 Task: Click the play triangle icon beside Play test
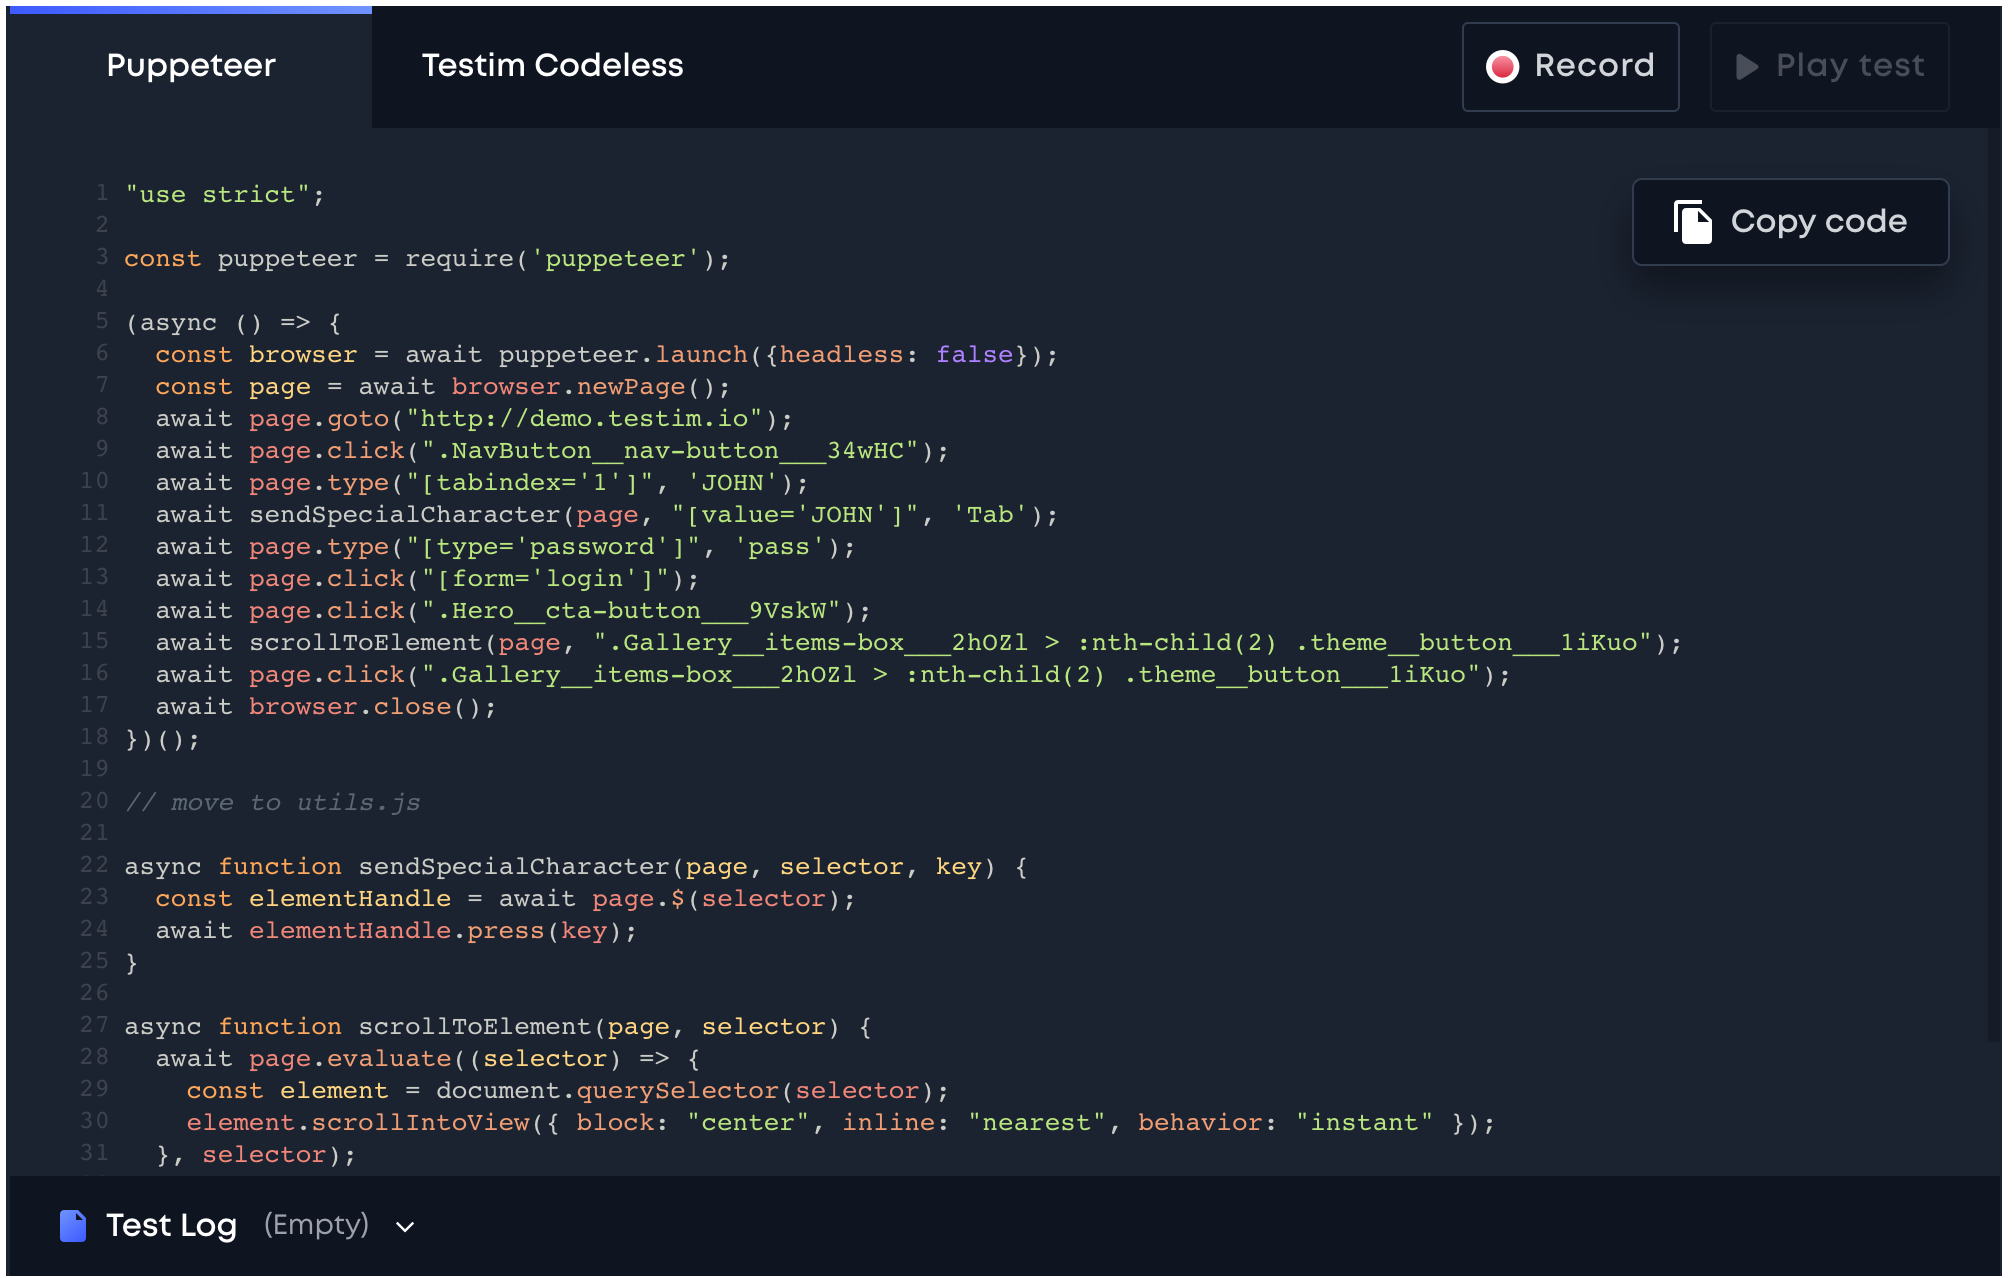pyautogui.click(x=1747, y=67)
